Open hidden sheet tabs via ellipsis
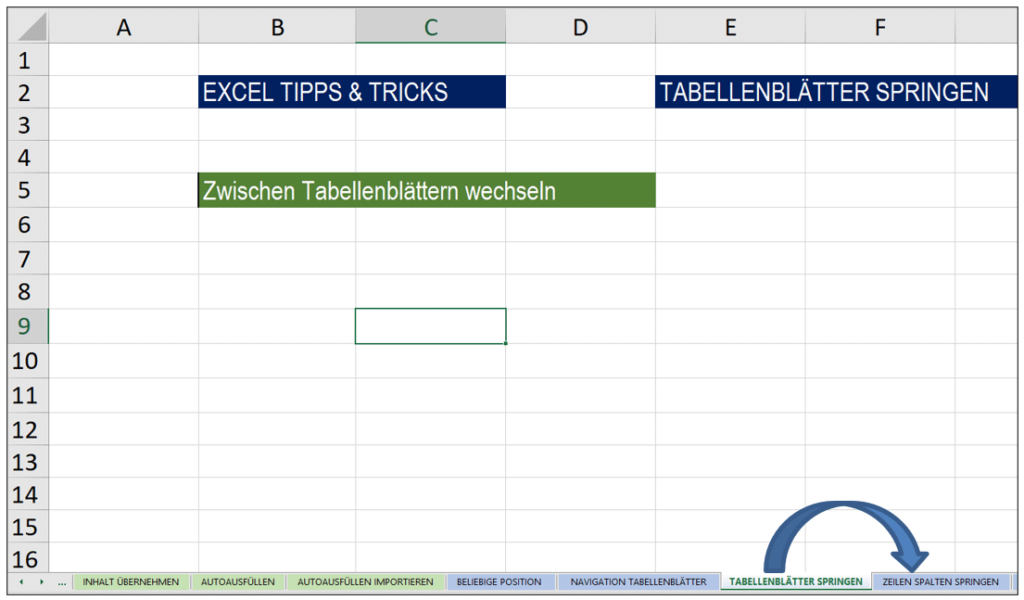Viewport: 1024px width, 600px height. click(x=62, y=582)
